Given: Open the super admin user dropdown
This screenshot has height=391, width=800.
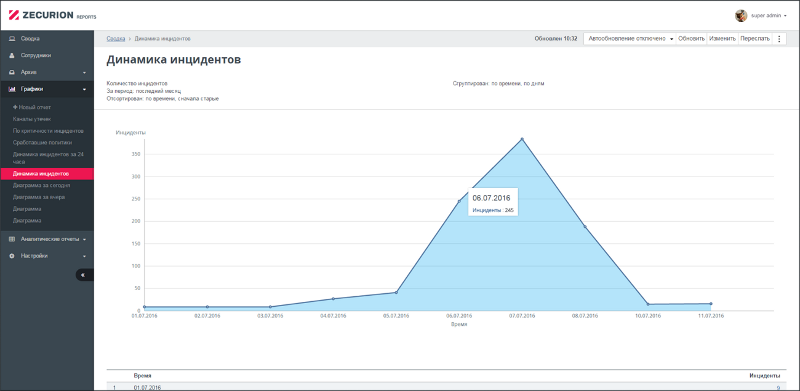Looking at the screenshot, I should click(768, 16).
